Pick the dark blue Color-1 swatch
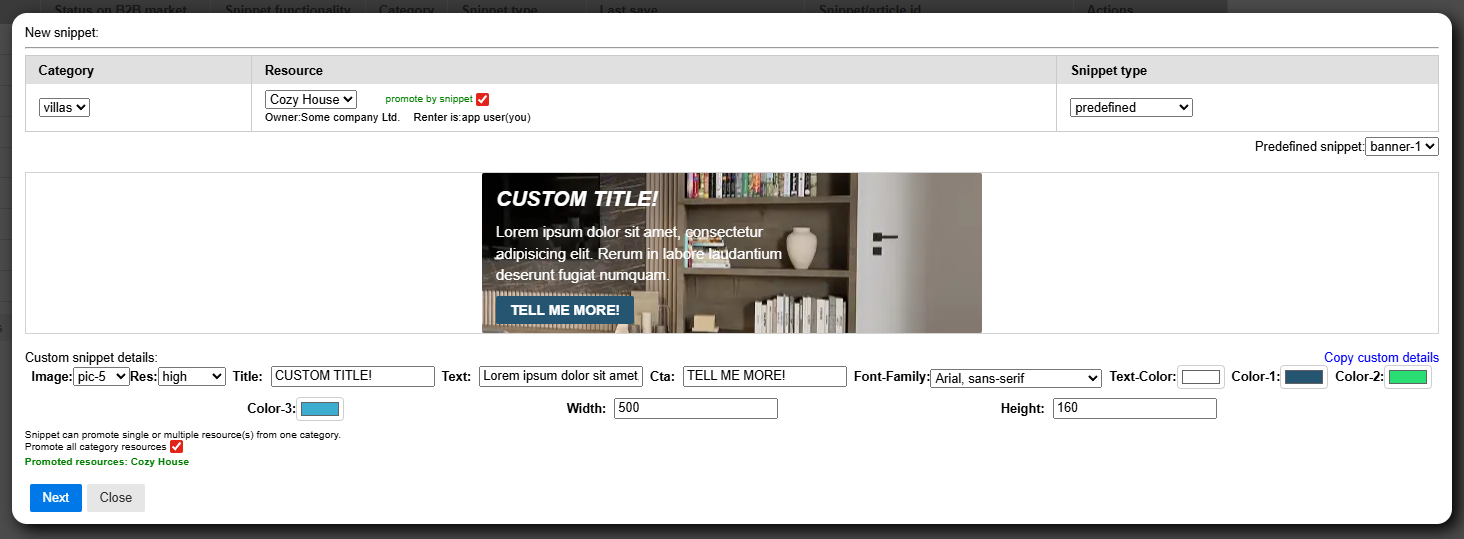Image resolution: width=1464 pixels, height=539 pixels. 1304,377
